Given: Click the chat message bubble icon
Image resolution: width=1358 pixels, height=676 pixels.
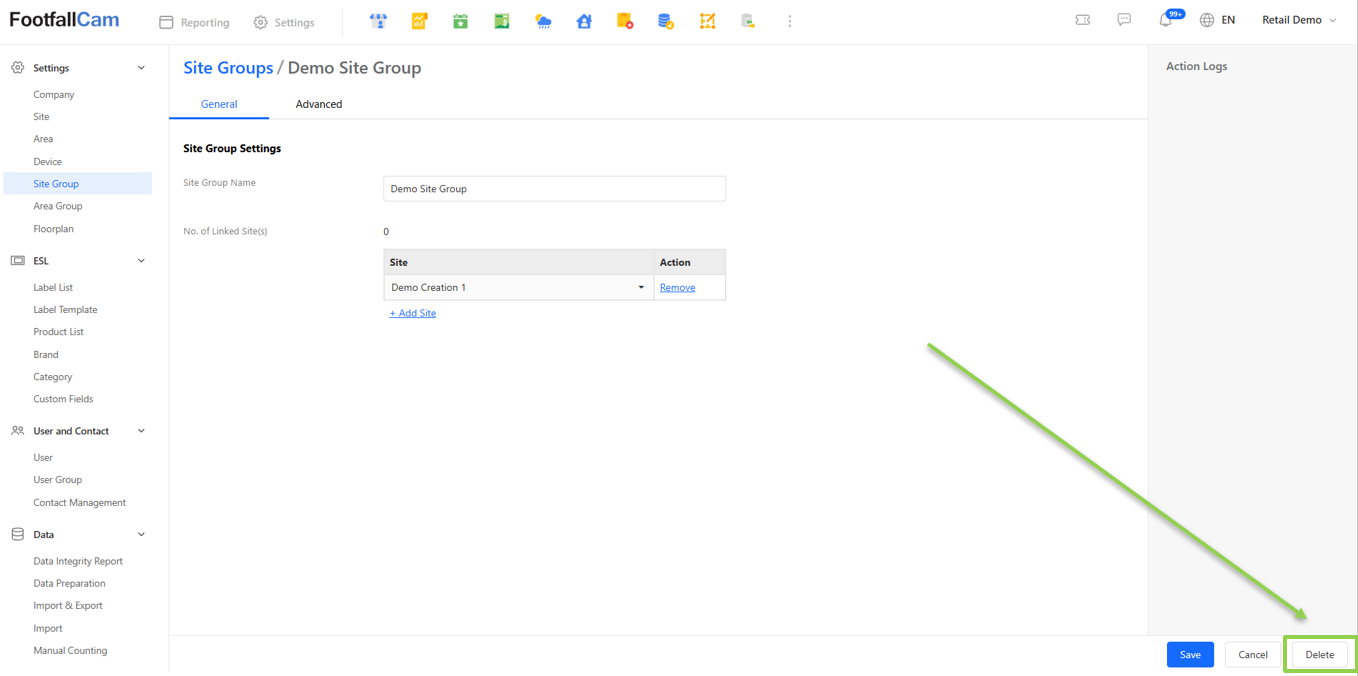Looking at the screenshot, I should 1124,20.
